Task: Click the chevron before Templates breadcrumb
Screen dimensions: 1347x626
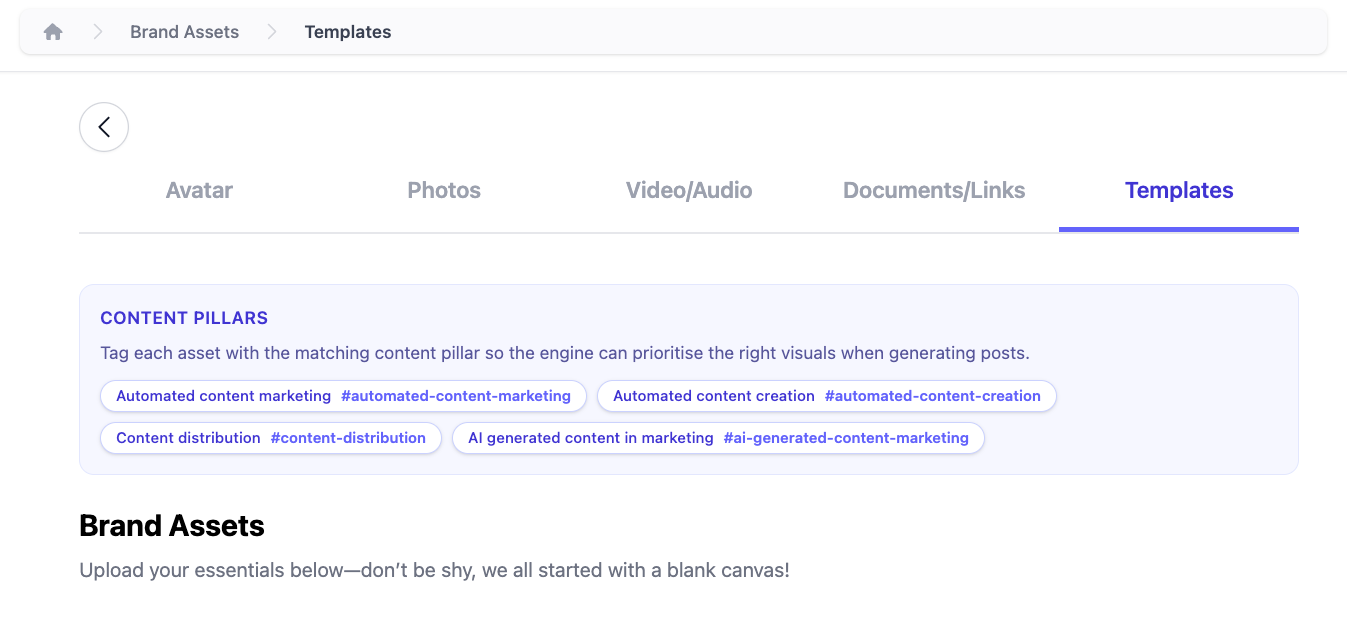Action: tap(272, 32)
